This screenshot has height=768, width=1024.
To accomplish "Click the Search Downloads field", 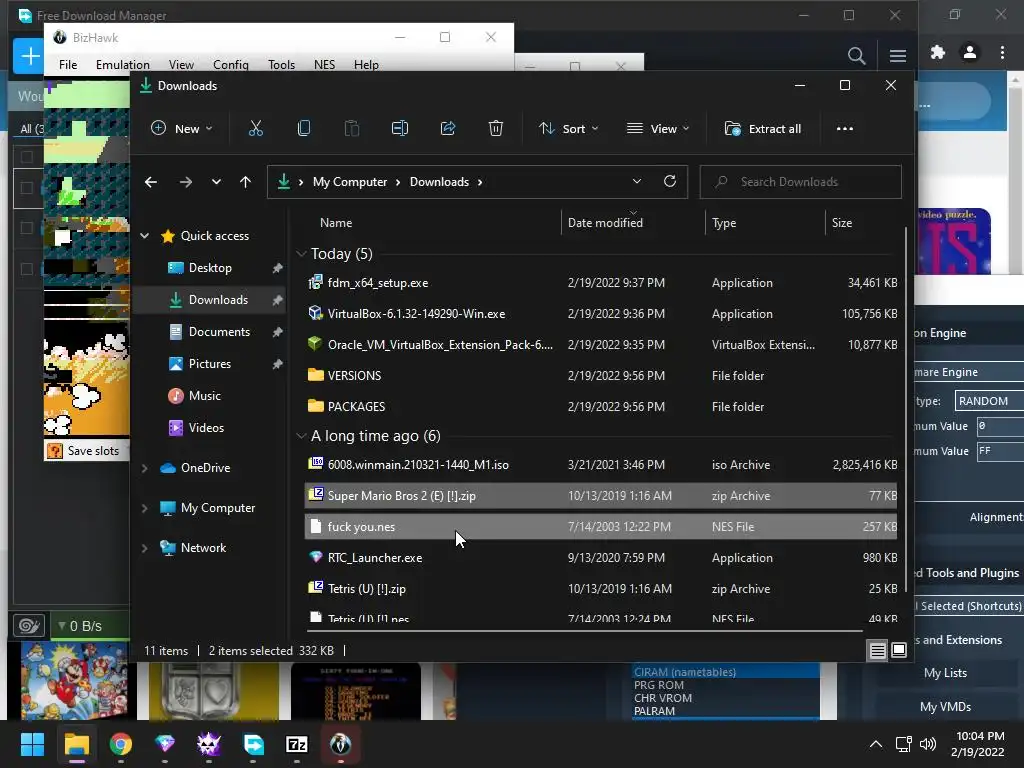I will point(801,182).
